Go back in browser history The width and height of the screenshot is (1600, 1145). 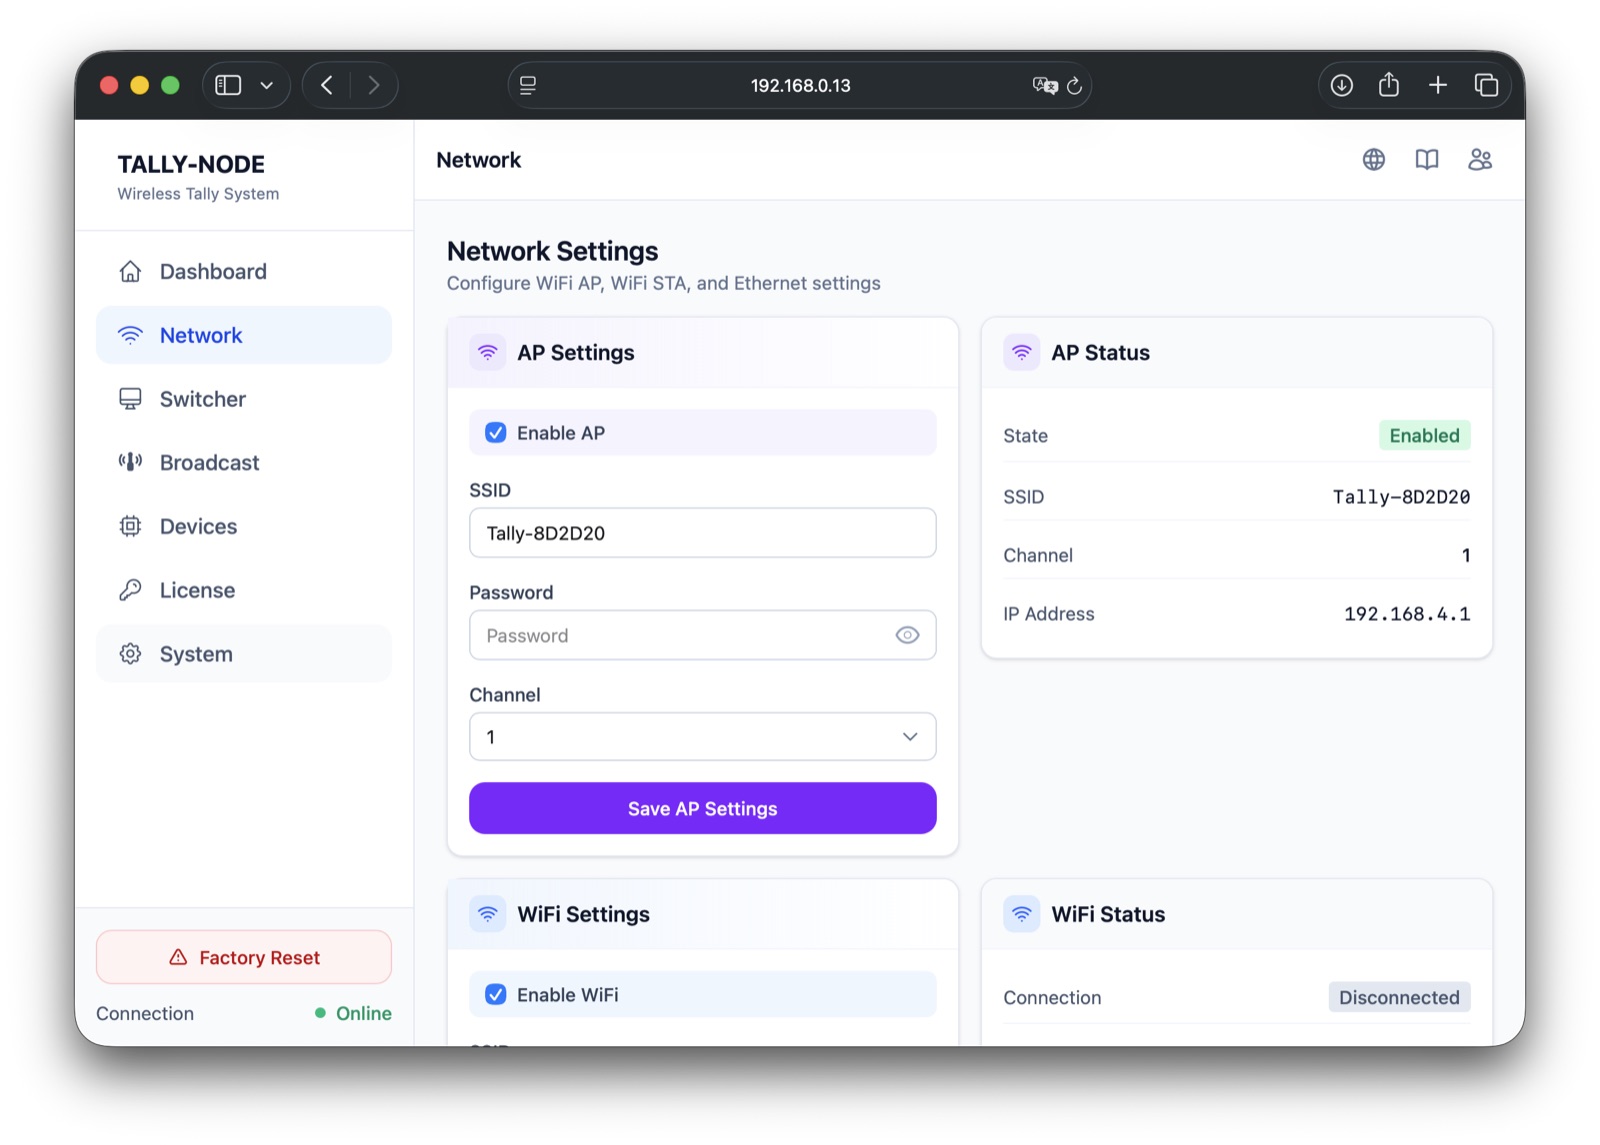pyautogui.click(x=327, y=85)
